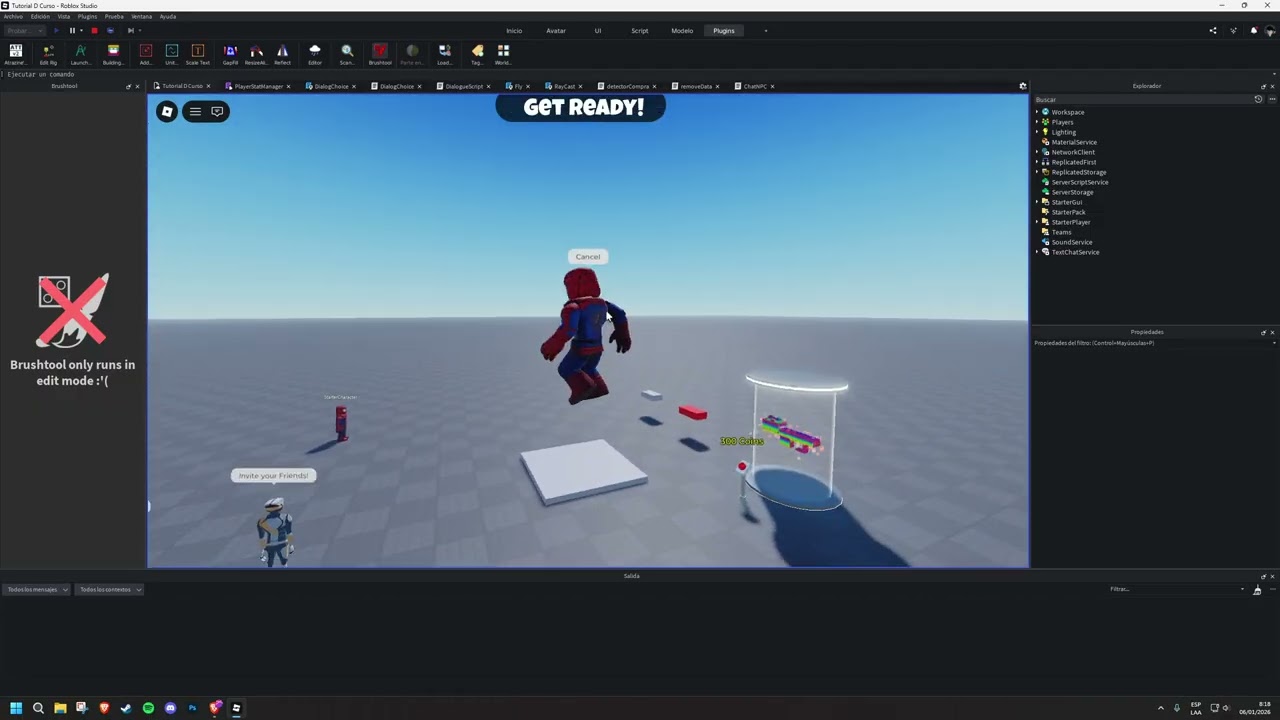Expand the TextChatService node
1280x720 pixels.
click(1037, 252)
